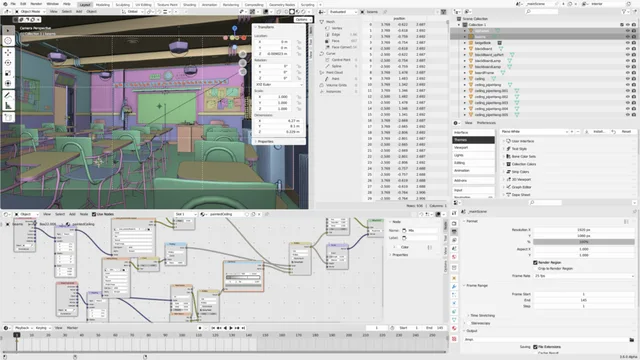Screen dimensions: 640x360
Task: Enable the Use Nodes checkbox
Action: [x=94, y=214]
